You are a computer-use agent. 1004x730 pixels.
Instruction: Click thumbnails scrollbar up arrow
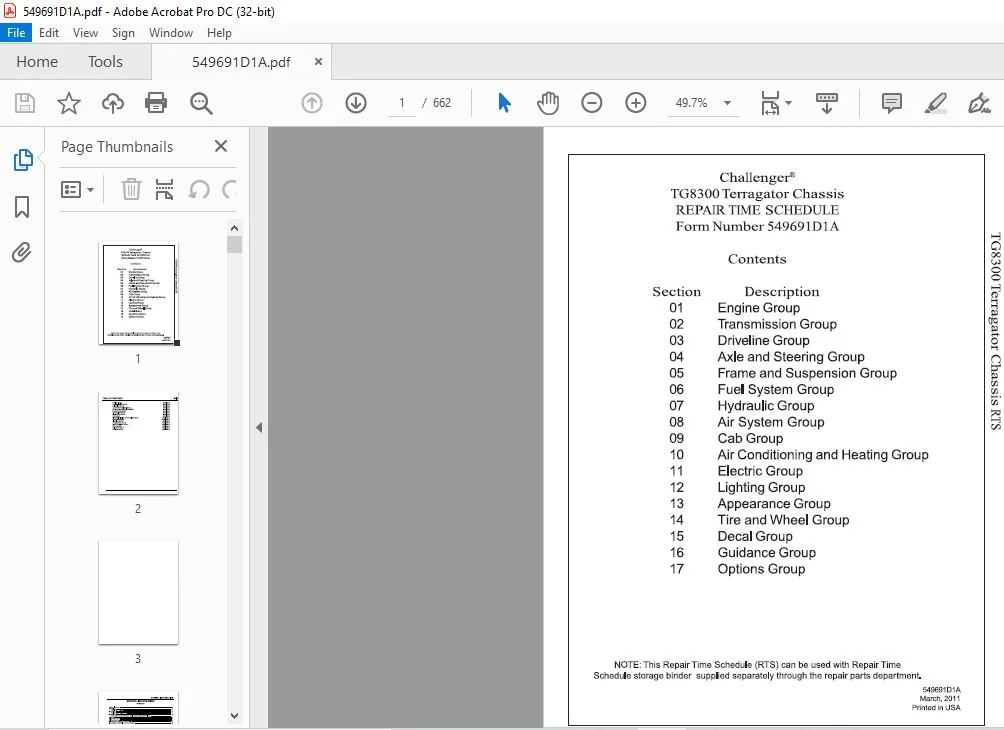tap(234, 228)
